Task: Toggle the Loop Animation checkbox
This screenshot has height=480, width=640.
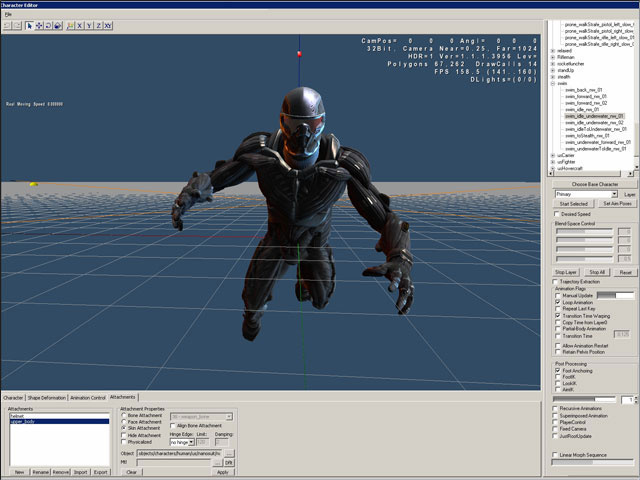Action: click(x=558, y=302)
